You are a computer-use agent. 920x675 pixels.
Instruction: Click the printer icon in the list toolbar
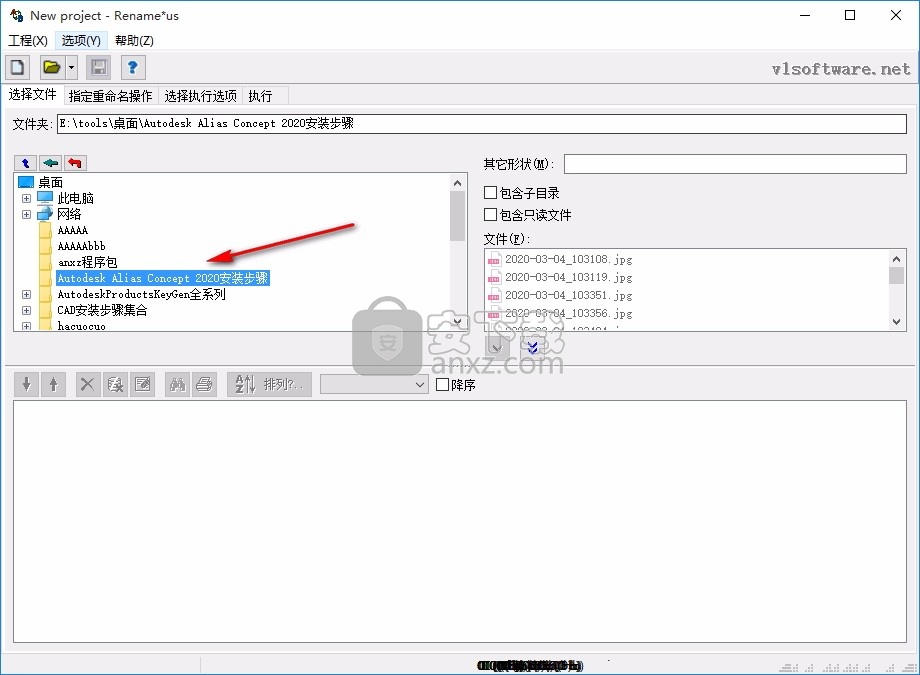coord(204,384)
